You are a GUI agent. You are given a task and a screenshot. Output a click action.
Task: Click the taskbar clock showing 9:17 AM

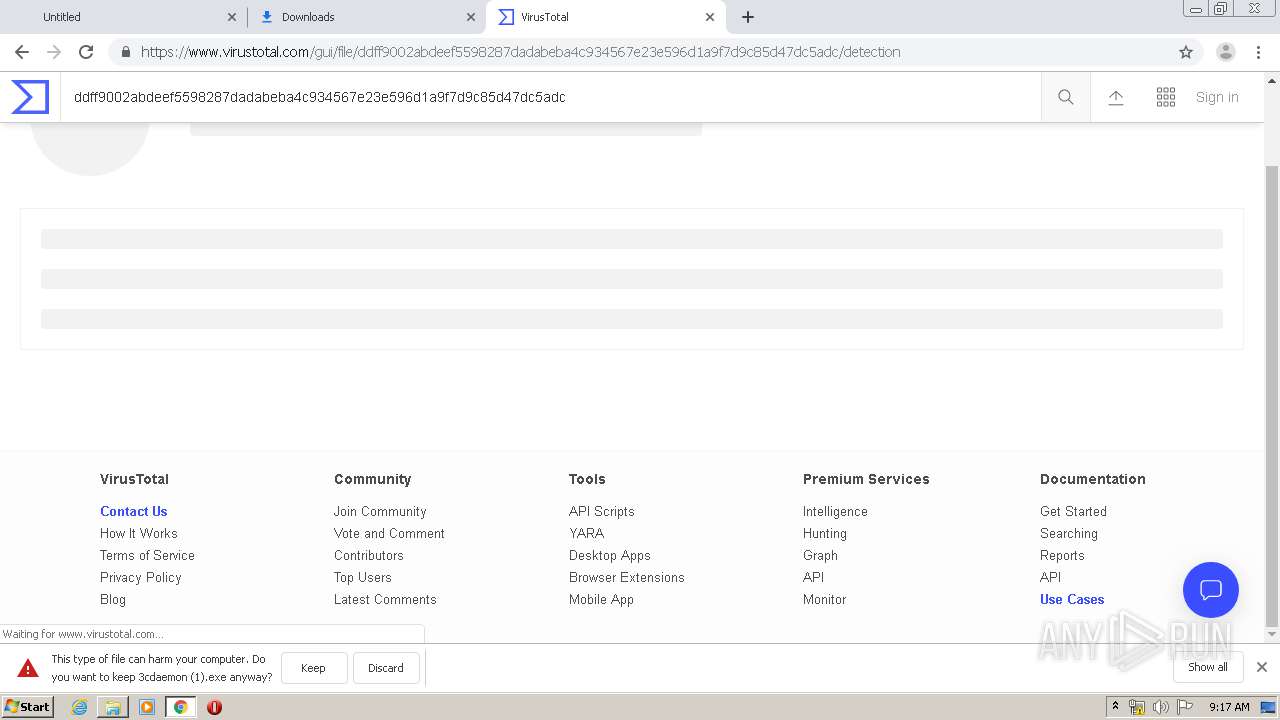1229,707
